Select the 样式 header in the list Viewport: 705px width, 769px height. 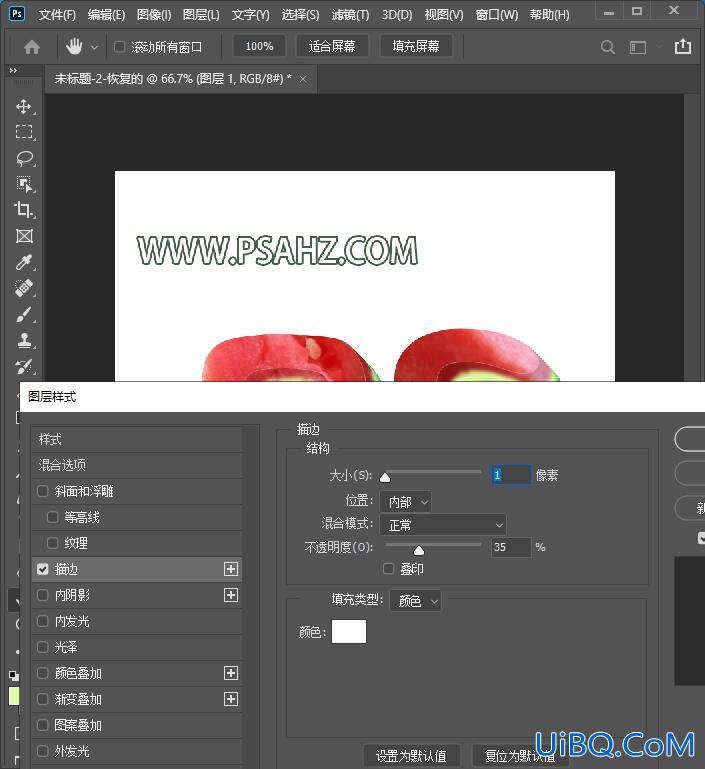click(x=137, y=439)
